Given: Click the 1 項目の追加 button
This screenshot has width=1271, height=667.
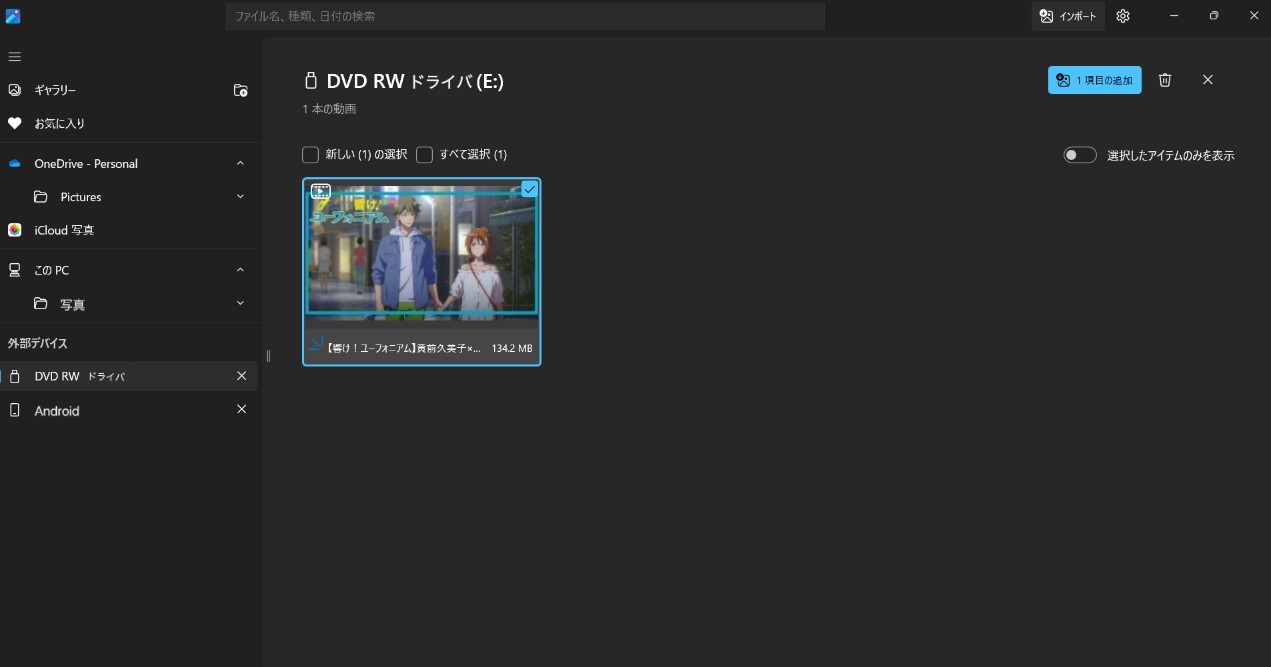Looking at the screenshot, I should (x=1095, y=80).
